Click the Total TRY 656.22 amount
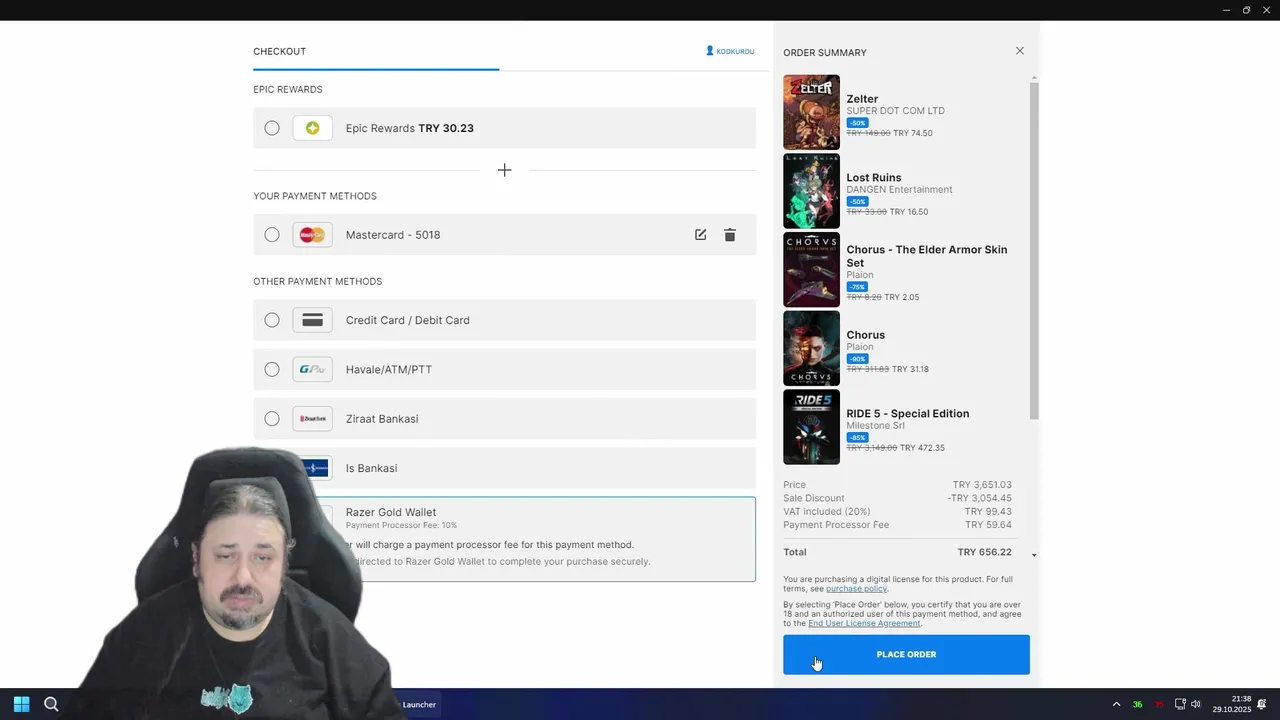The width and height of the screenshot is (1280, 720). [984, 552]
